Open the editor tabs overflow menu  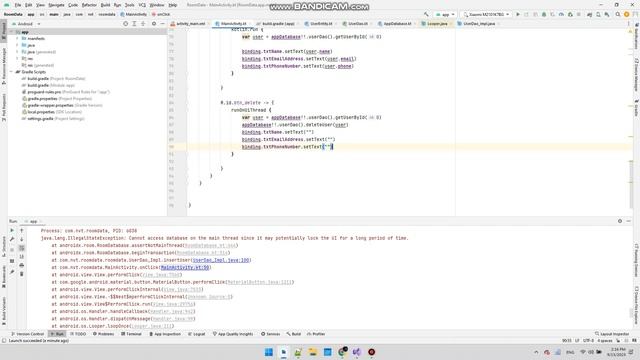pyautogui.click(x=629, y=24)
